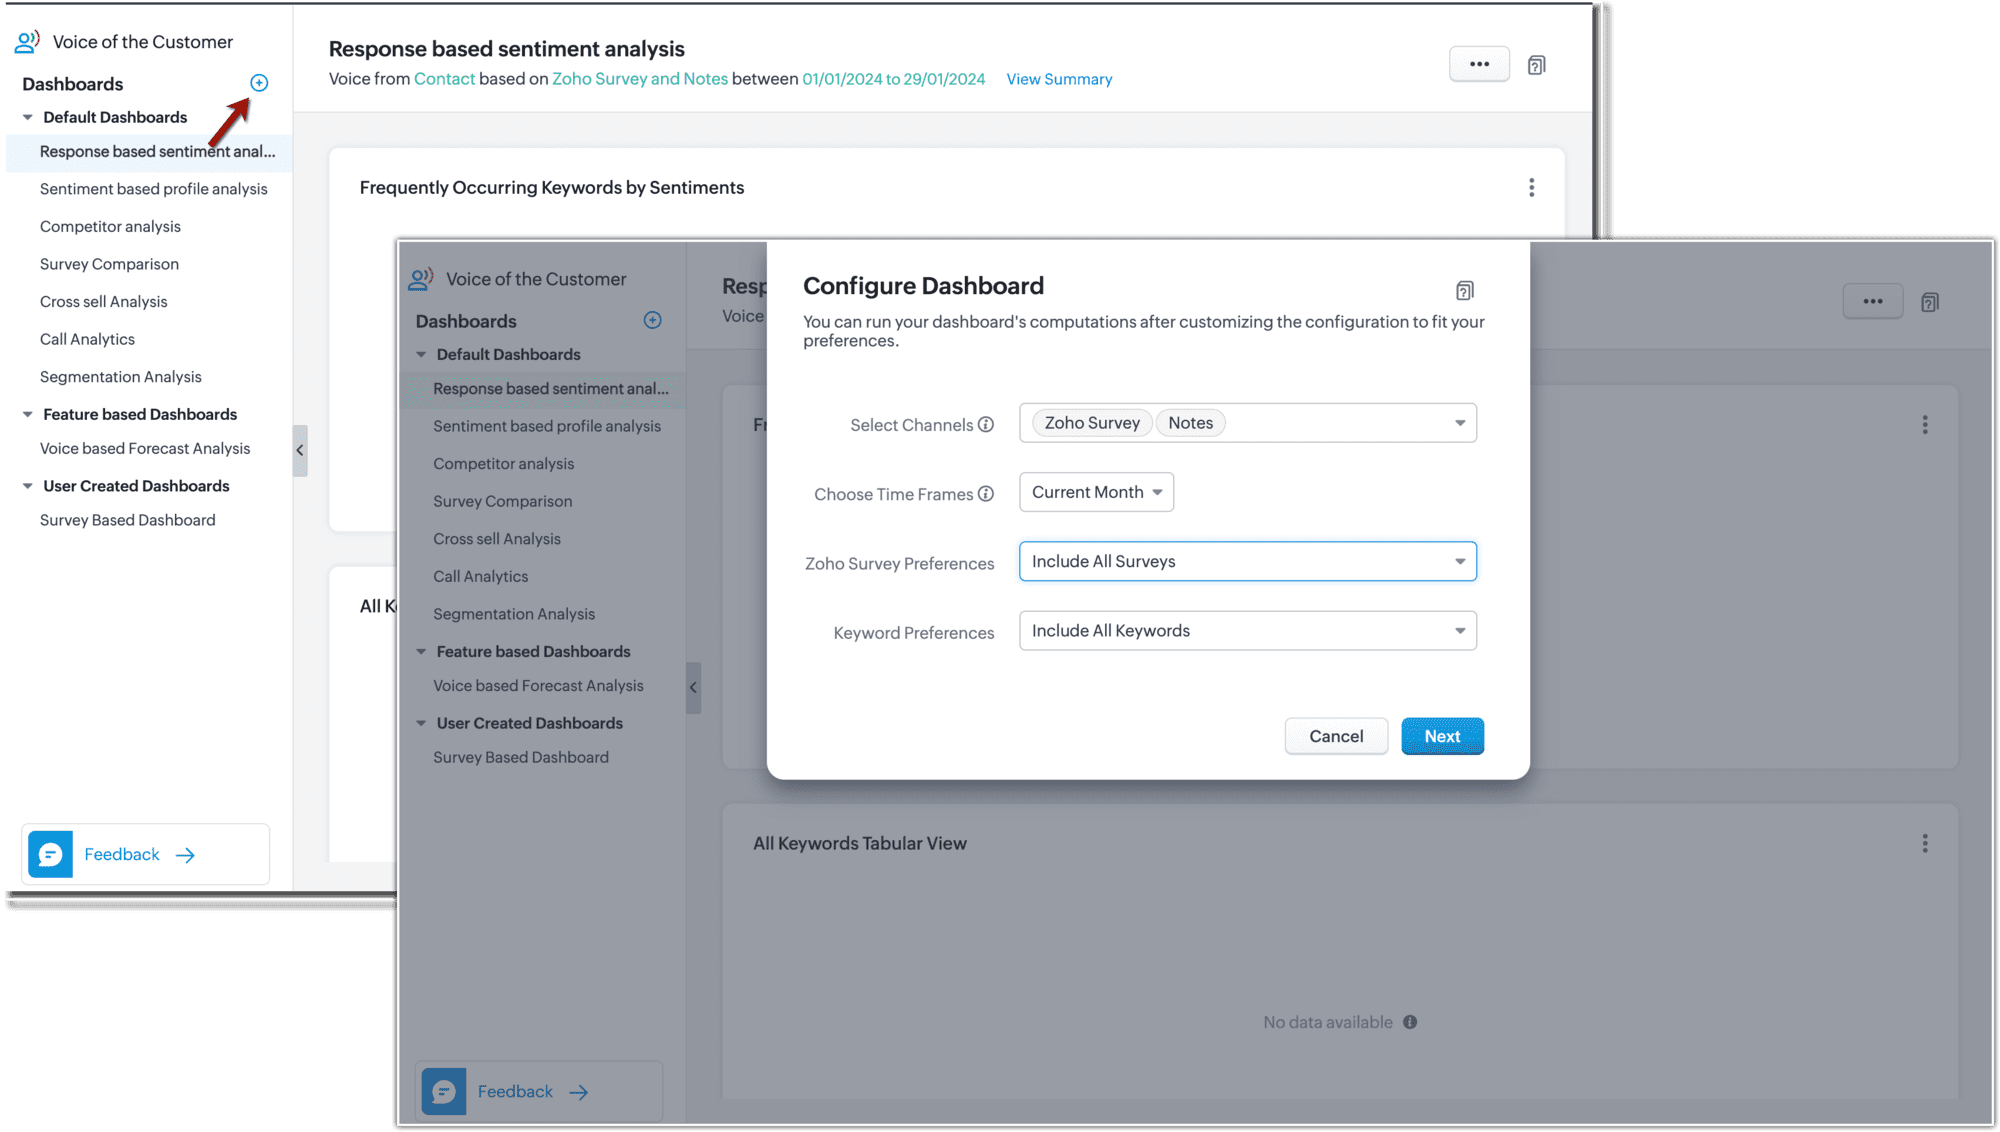This screenshot has width=2000, height=1132.
Task: Open the Include All Surveys dropdown
Action: point(1247,562)
